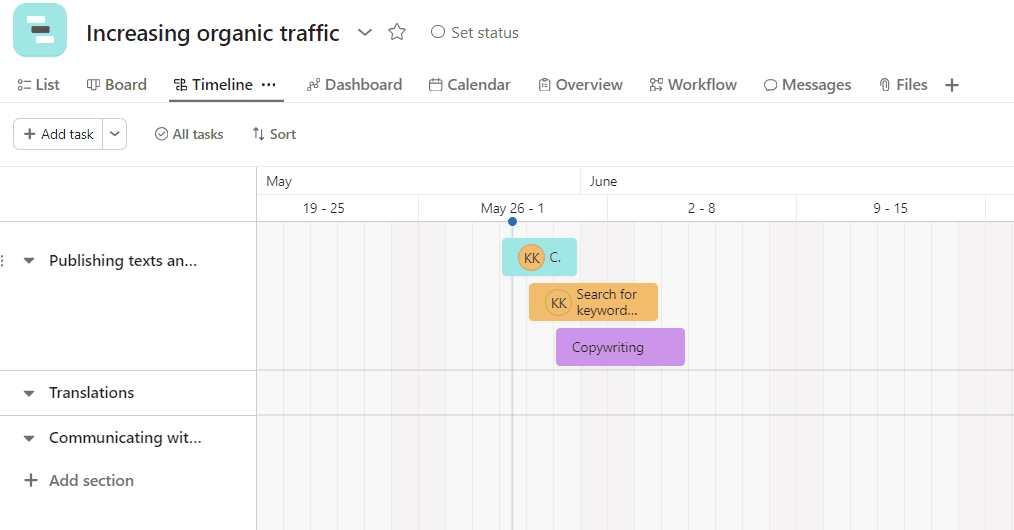
Task: Open the Files tab
Action: coord(903,85)
